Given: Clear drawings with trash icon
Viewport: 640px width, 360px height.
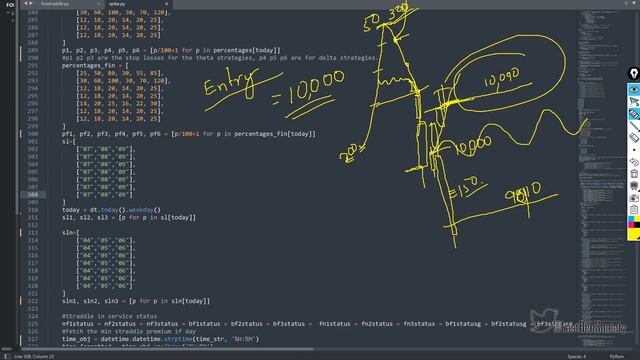Looking at the screenshot, I should [x=633, y=174].
